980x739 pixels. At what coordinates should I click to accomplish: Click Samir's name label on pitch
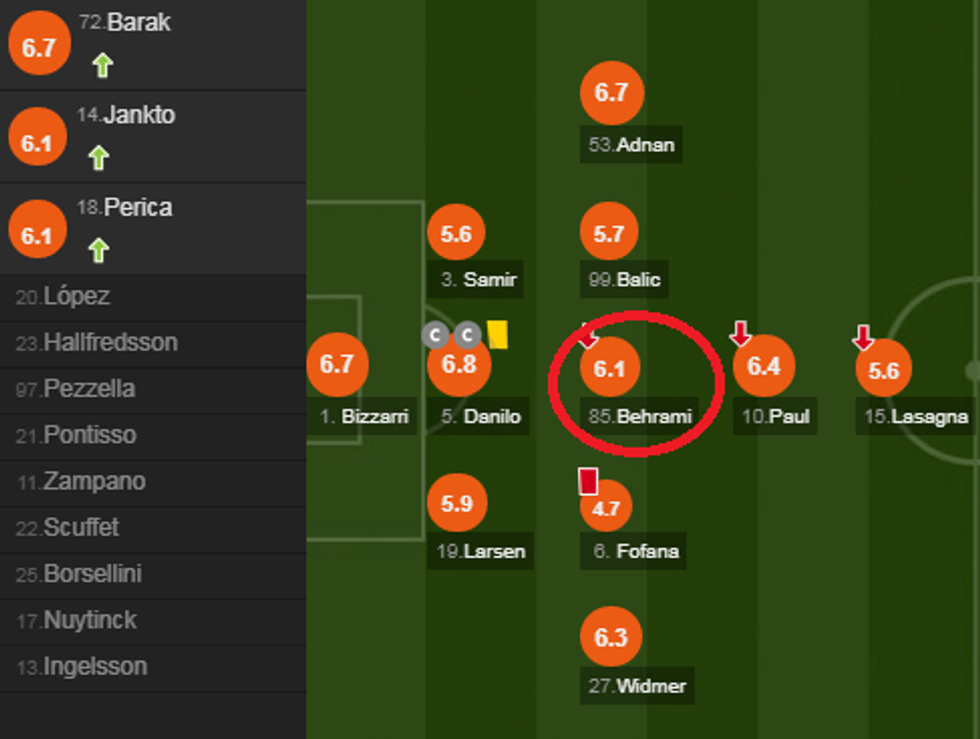click(479, 280)
